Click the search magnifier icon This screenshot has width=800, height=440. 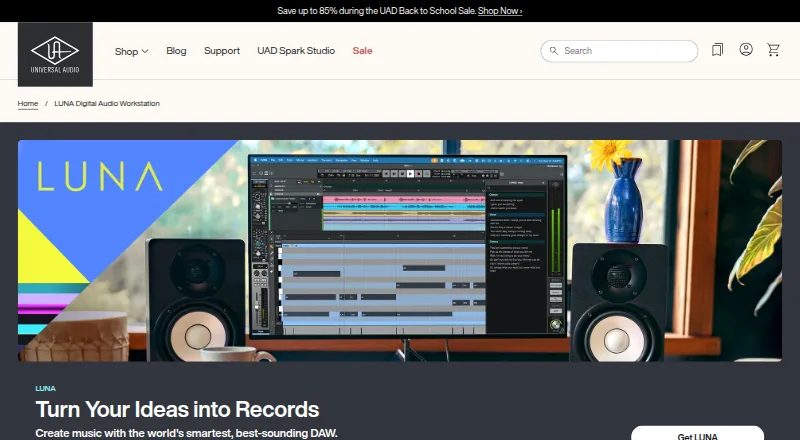point(554,51)
